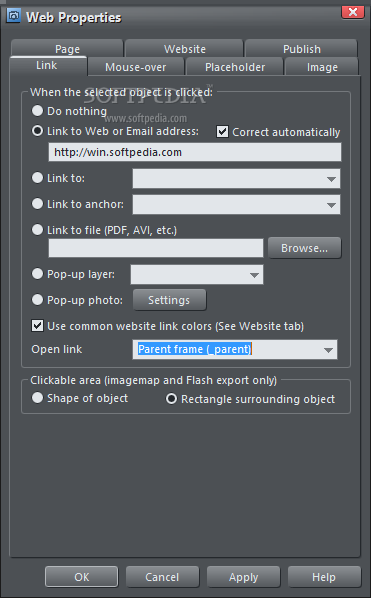Select the Shape of object option

(x=37, y=398)
